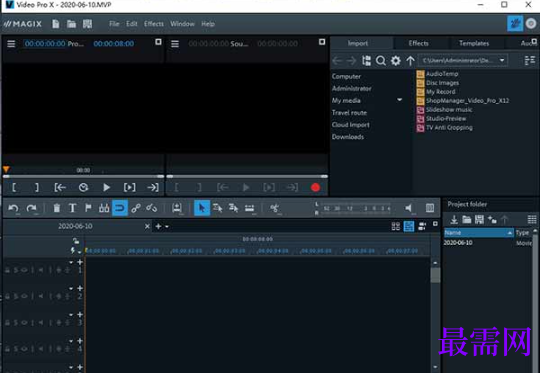Screen dimensions: 550x373
Task: Change media pool list view mode
Action: (x=530, y=60)
